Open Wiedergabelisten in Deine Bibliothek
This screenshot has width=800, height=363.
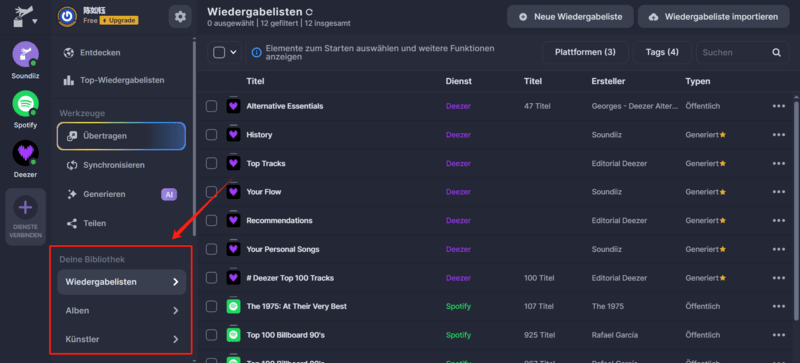(121, 282)
